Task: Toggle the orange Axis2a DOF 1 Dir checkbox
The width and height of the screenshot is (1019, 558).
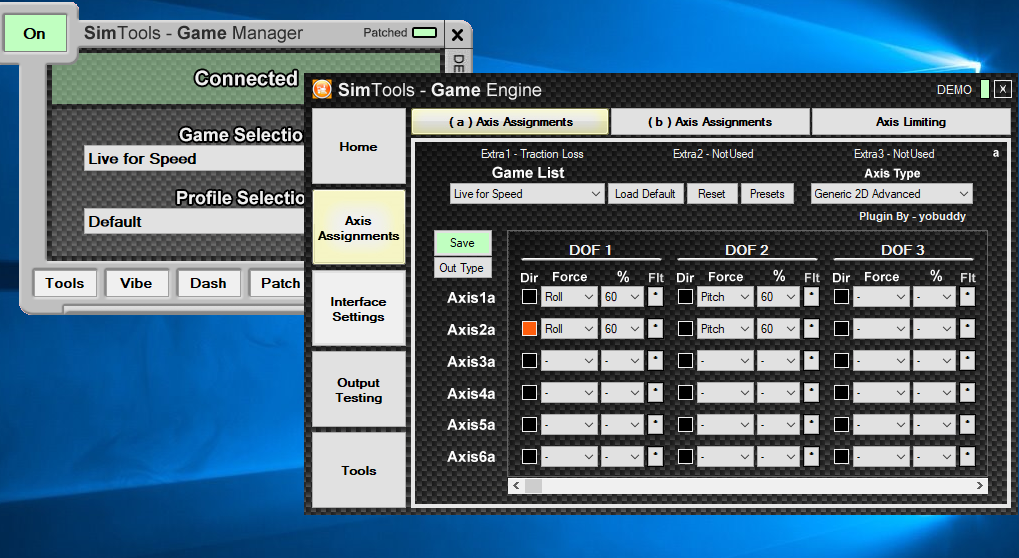Action: (530, 329)
